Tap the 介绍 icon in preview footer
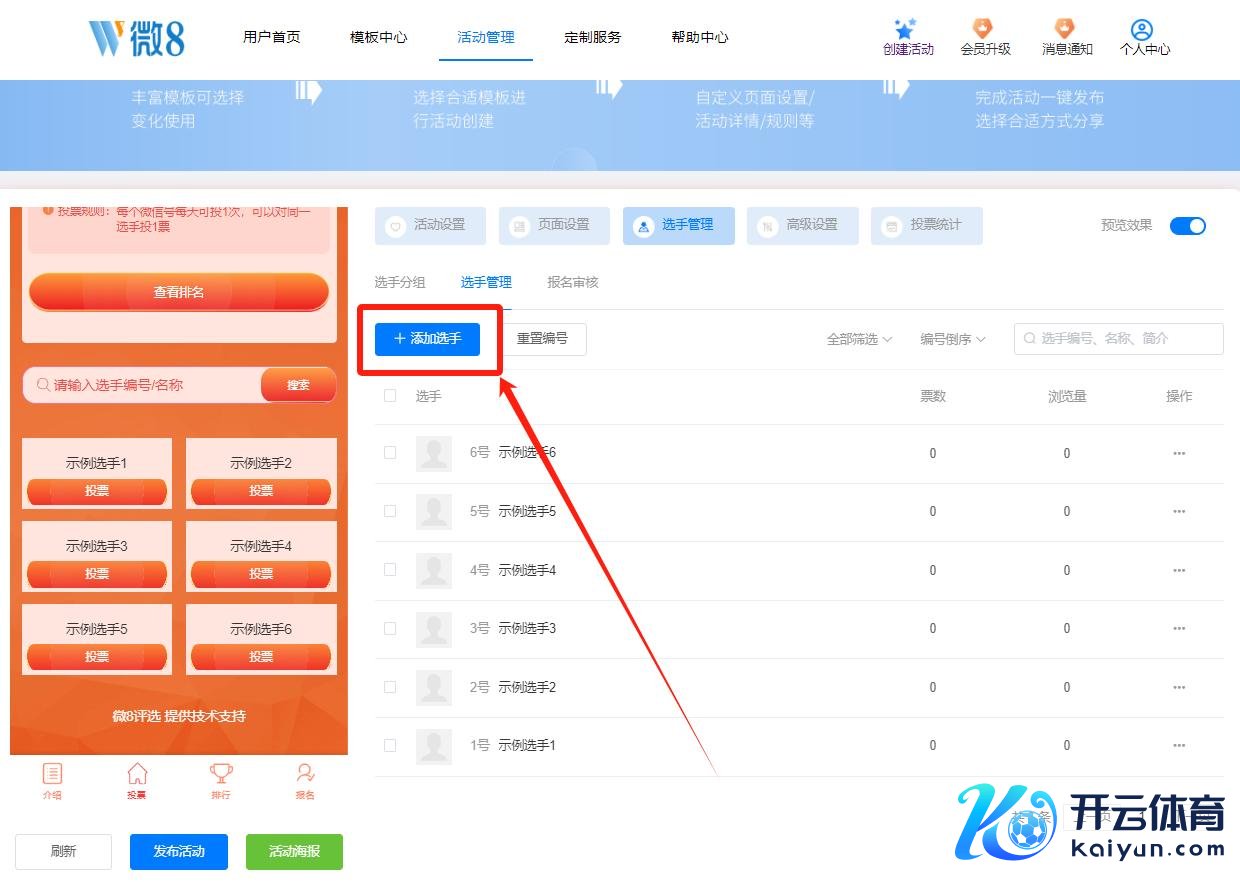 pyautogui.click(x=52, y=774)
